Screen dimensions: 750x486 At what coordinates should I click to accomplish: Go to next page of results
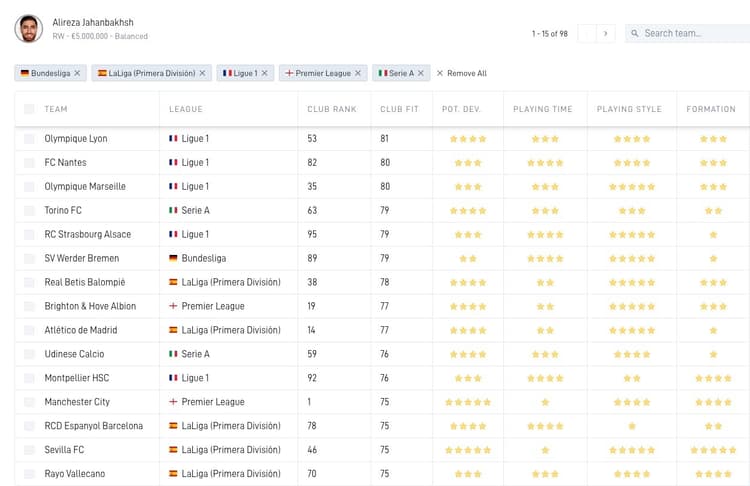tap(606, 33)
